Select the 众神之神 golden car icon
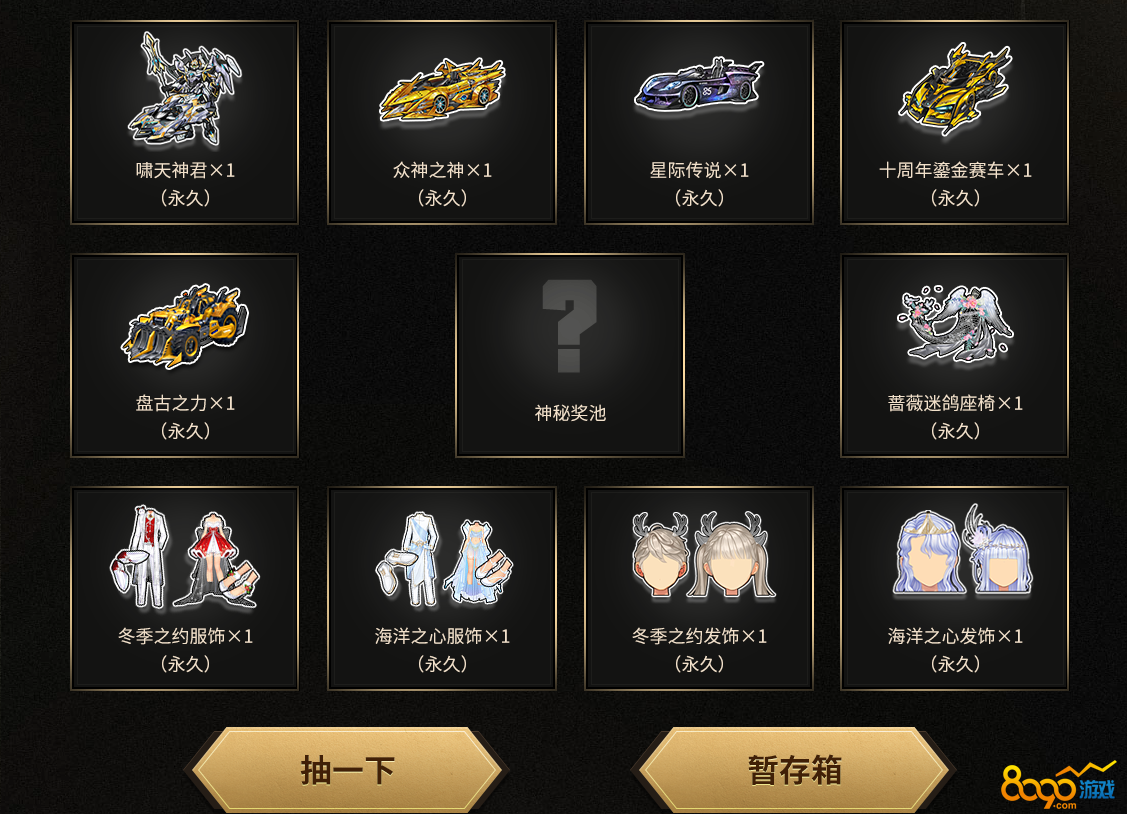The width and height of the screenshot is (1127, 814). pos(442,91)
